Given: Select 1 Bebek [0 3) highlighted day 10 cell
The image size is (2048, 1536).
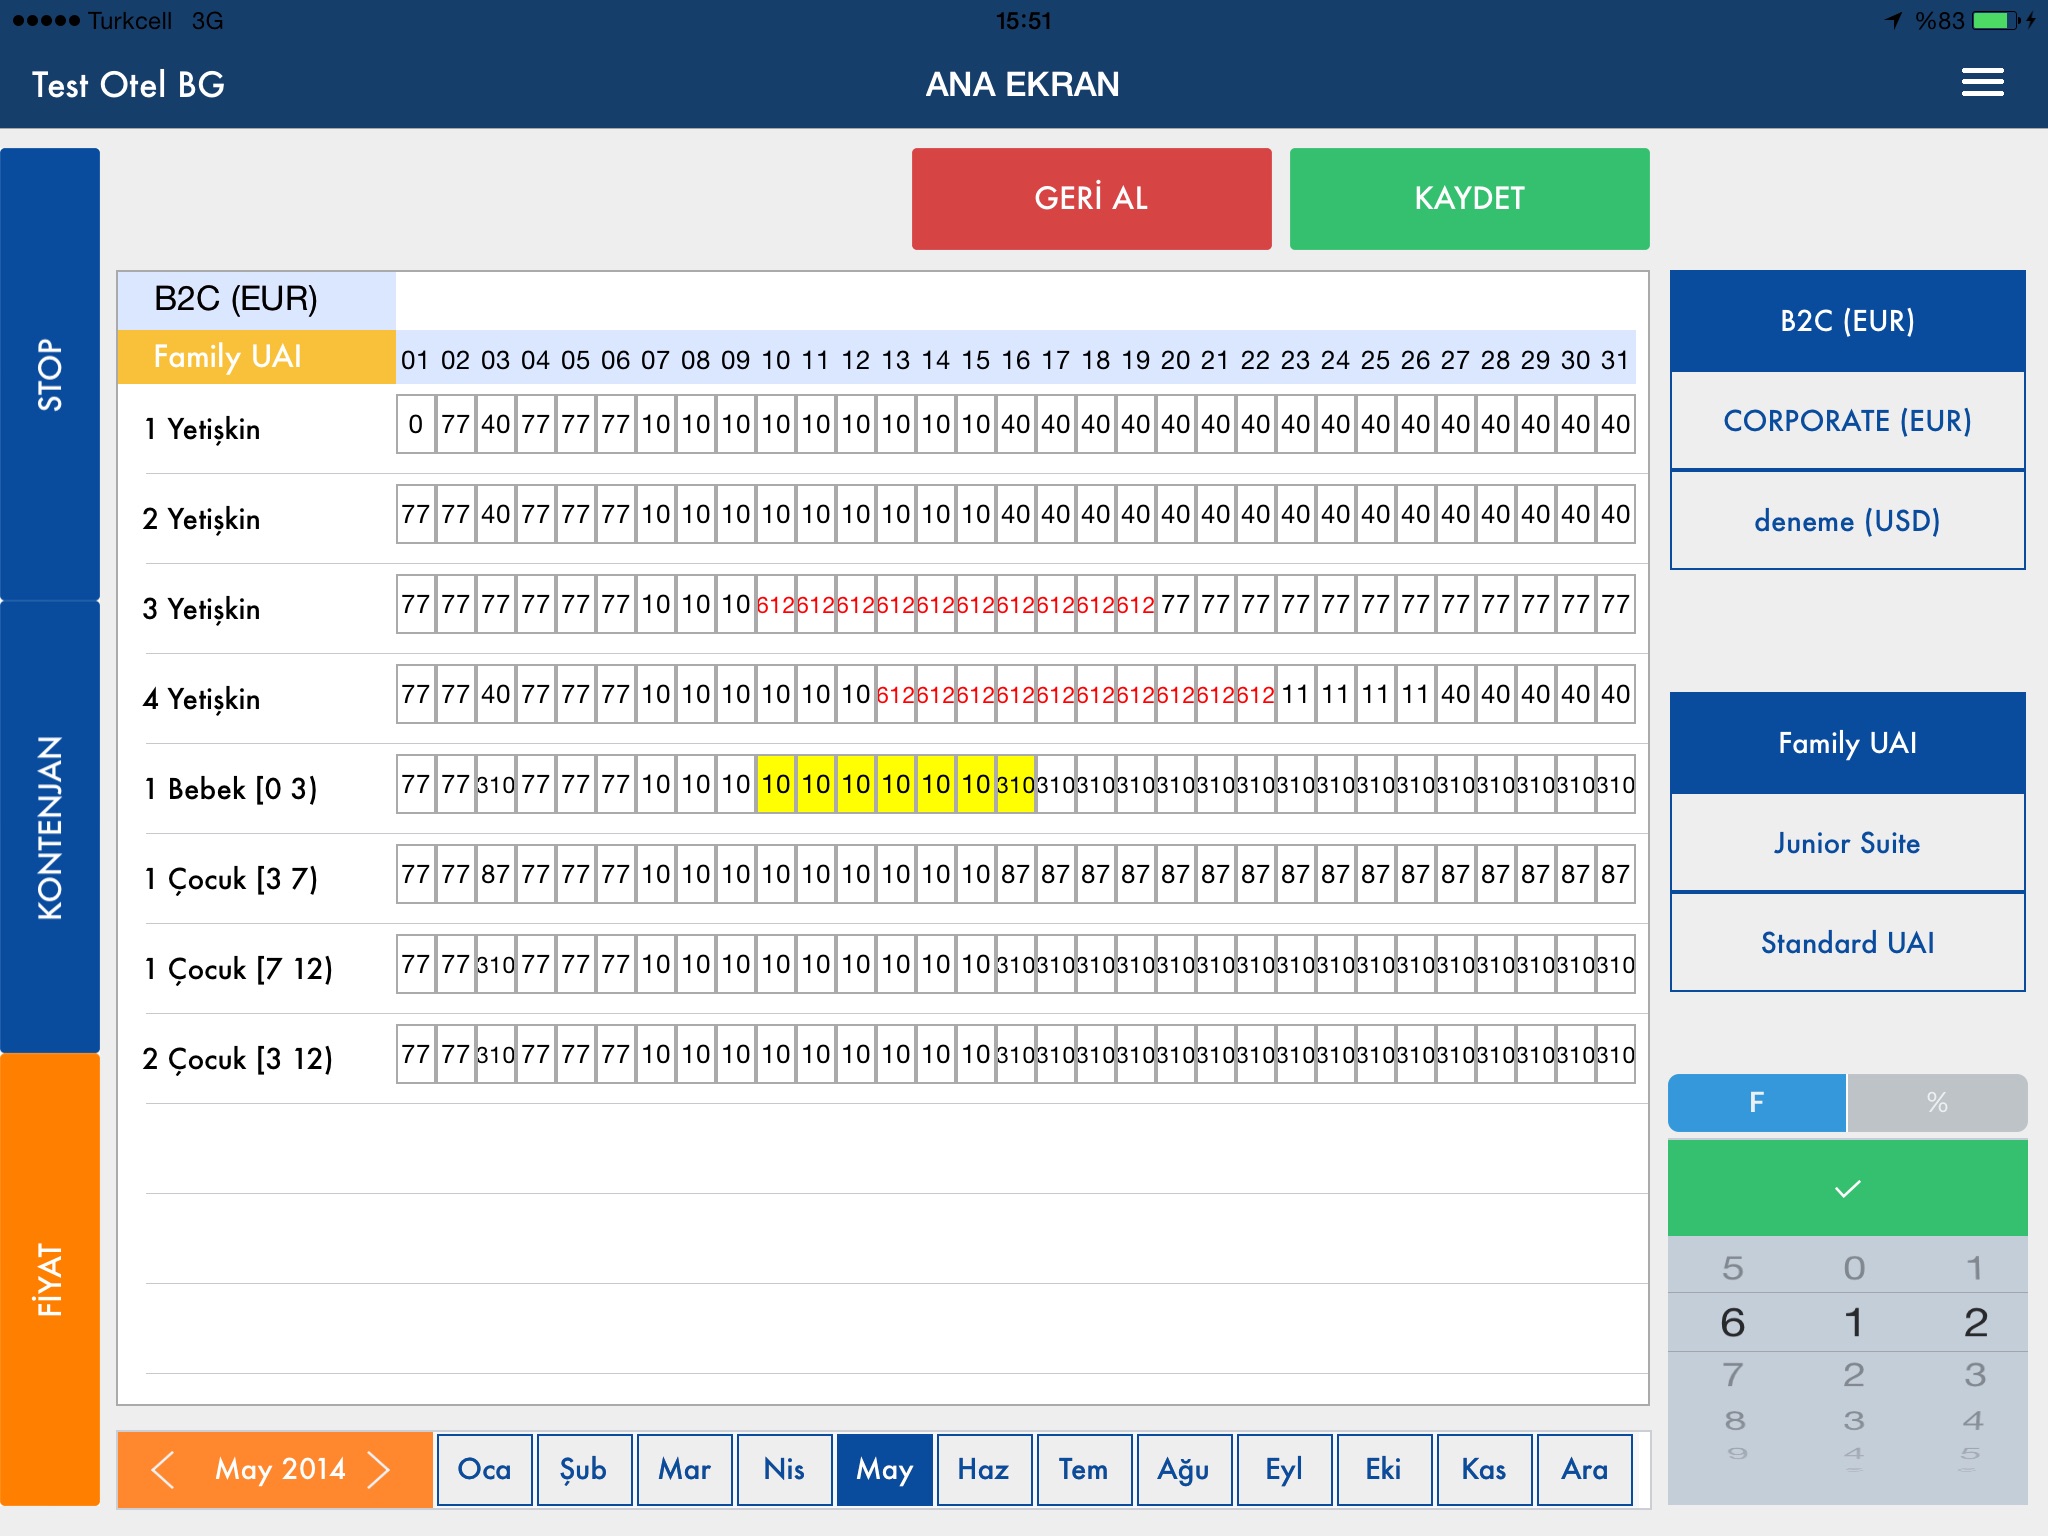Looking at the screenshot, I should [776, 784].
